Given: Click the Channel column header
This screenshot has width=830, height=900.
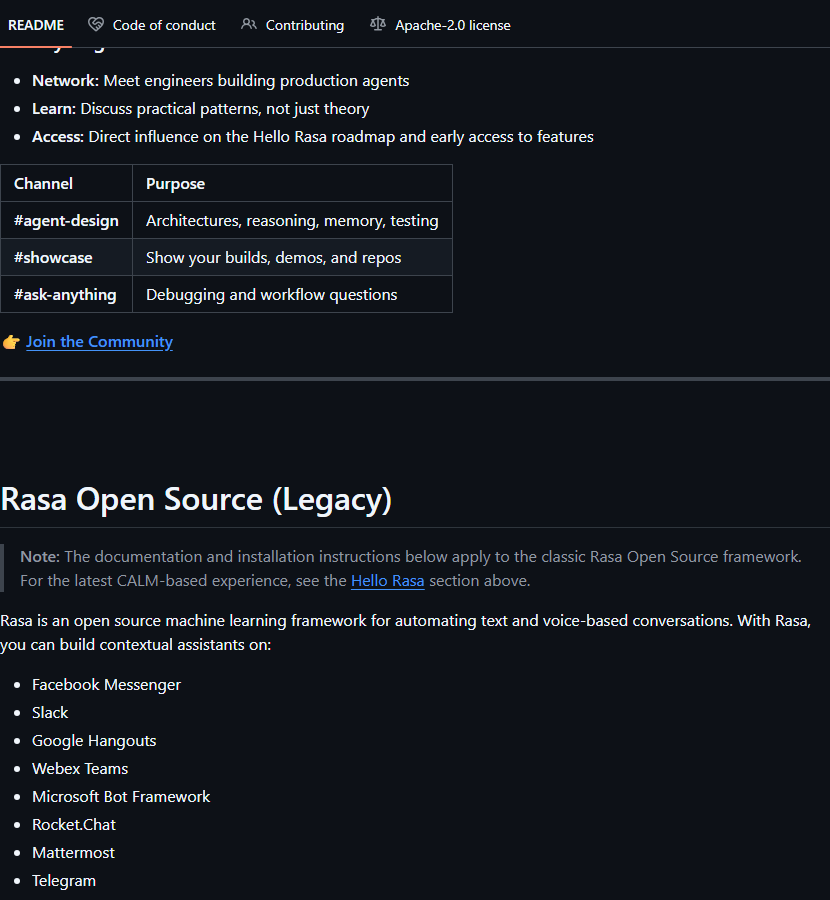Looking at the screenshot, I should tap(67, 184).
